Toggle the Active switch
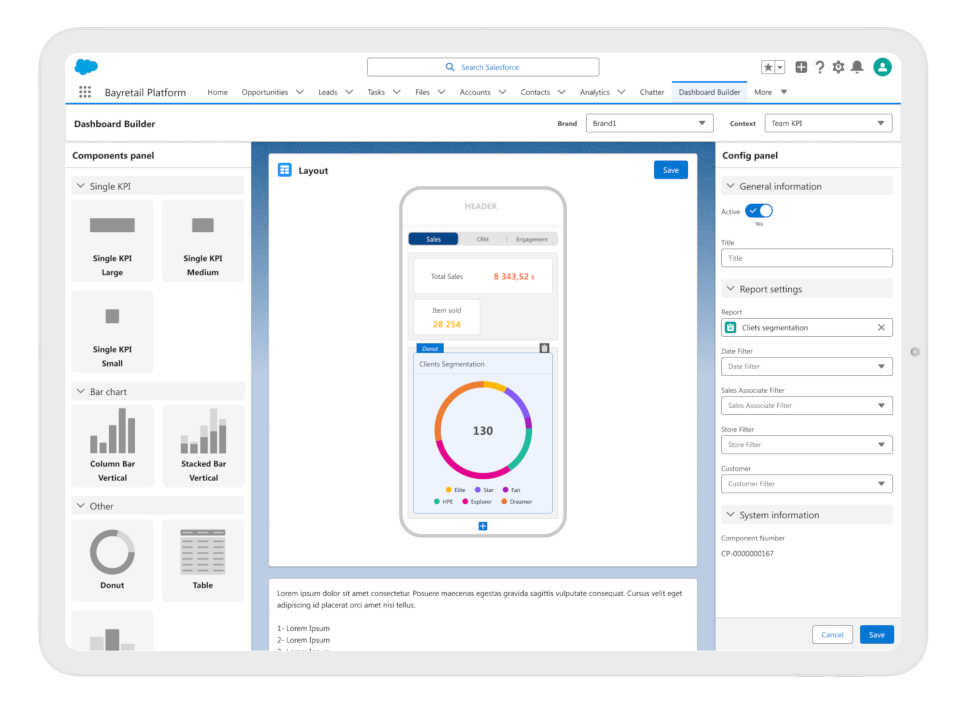 click(759, 211)
